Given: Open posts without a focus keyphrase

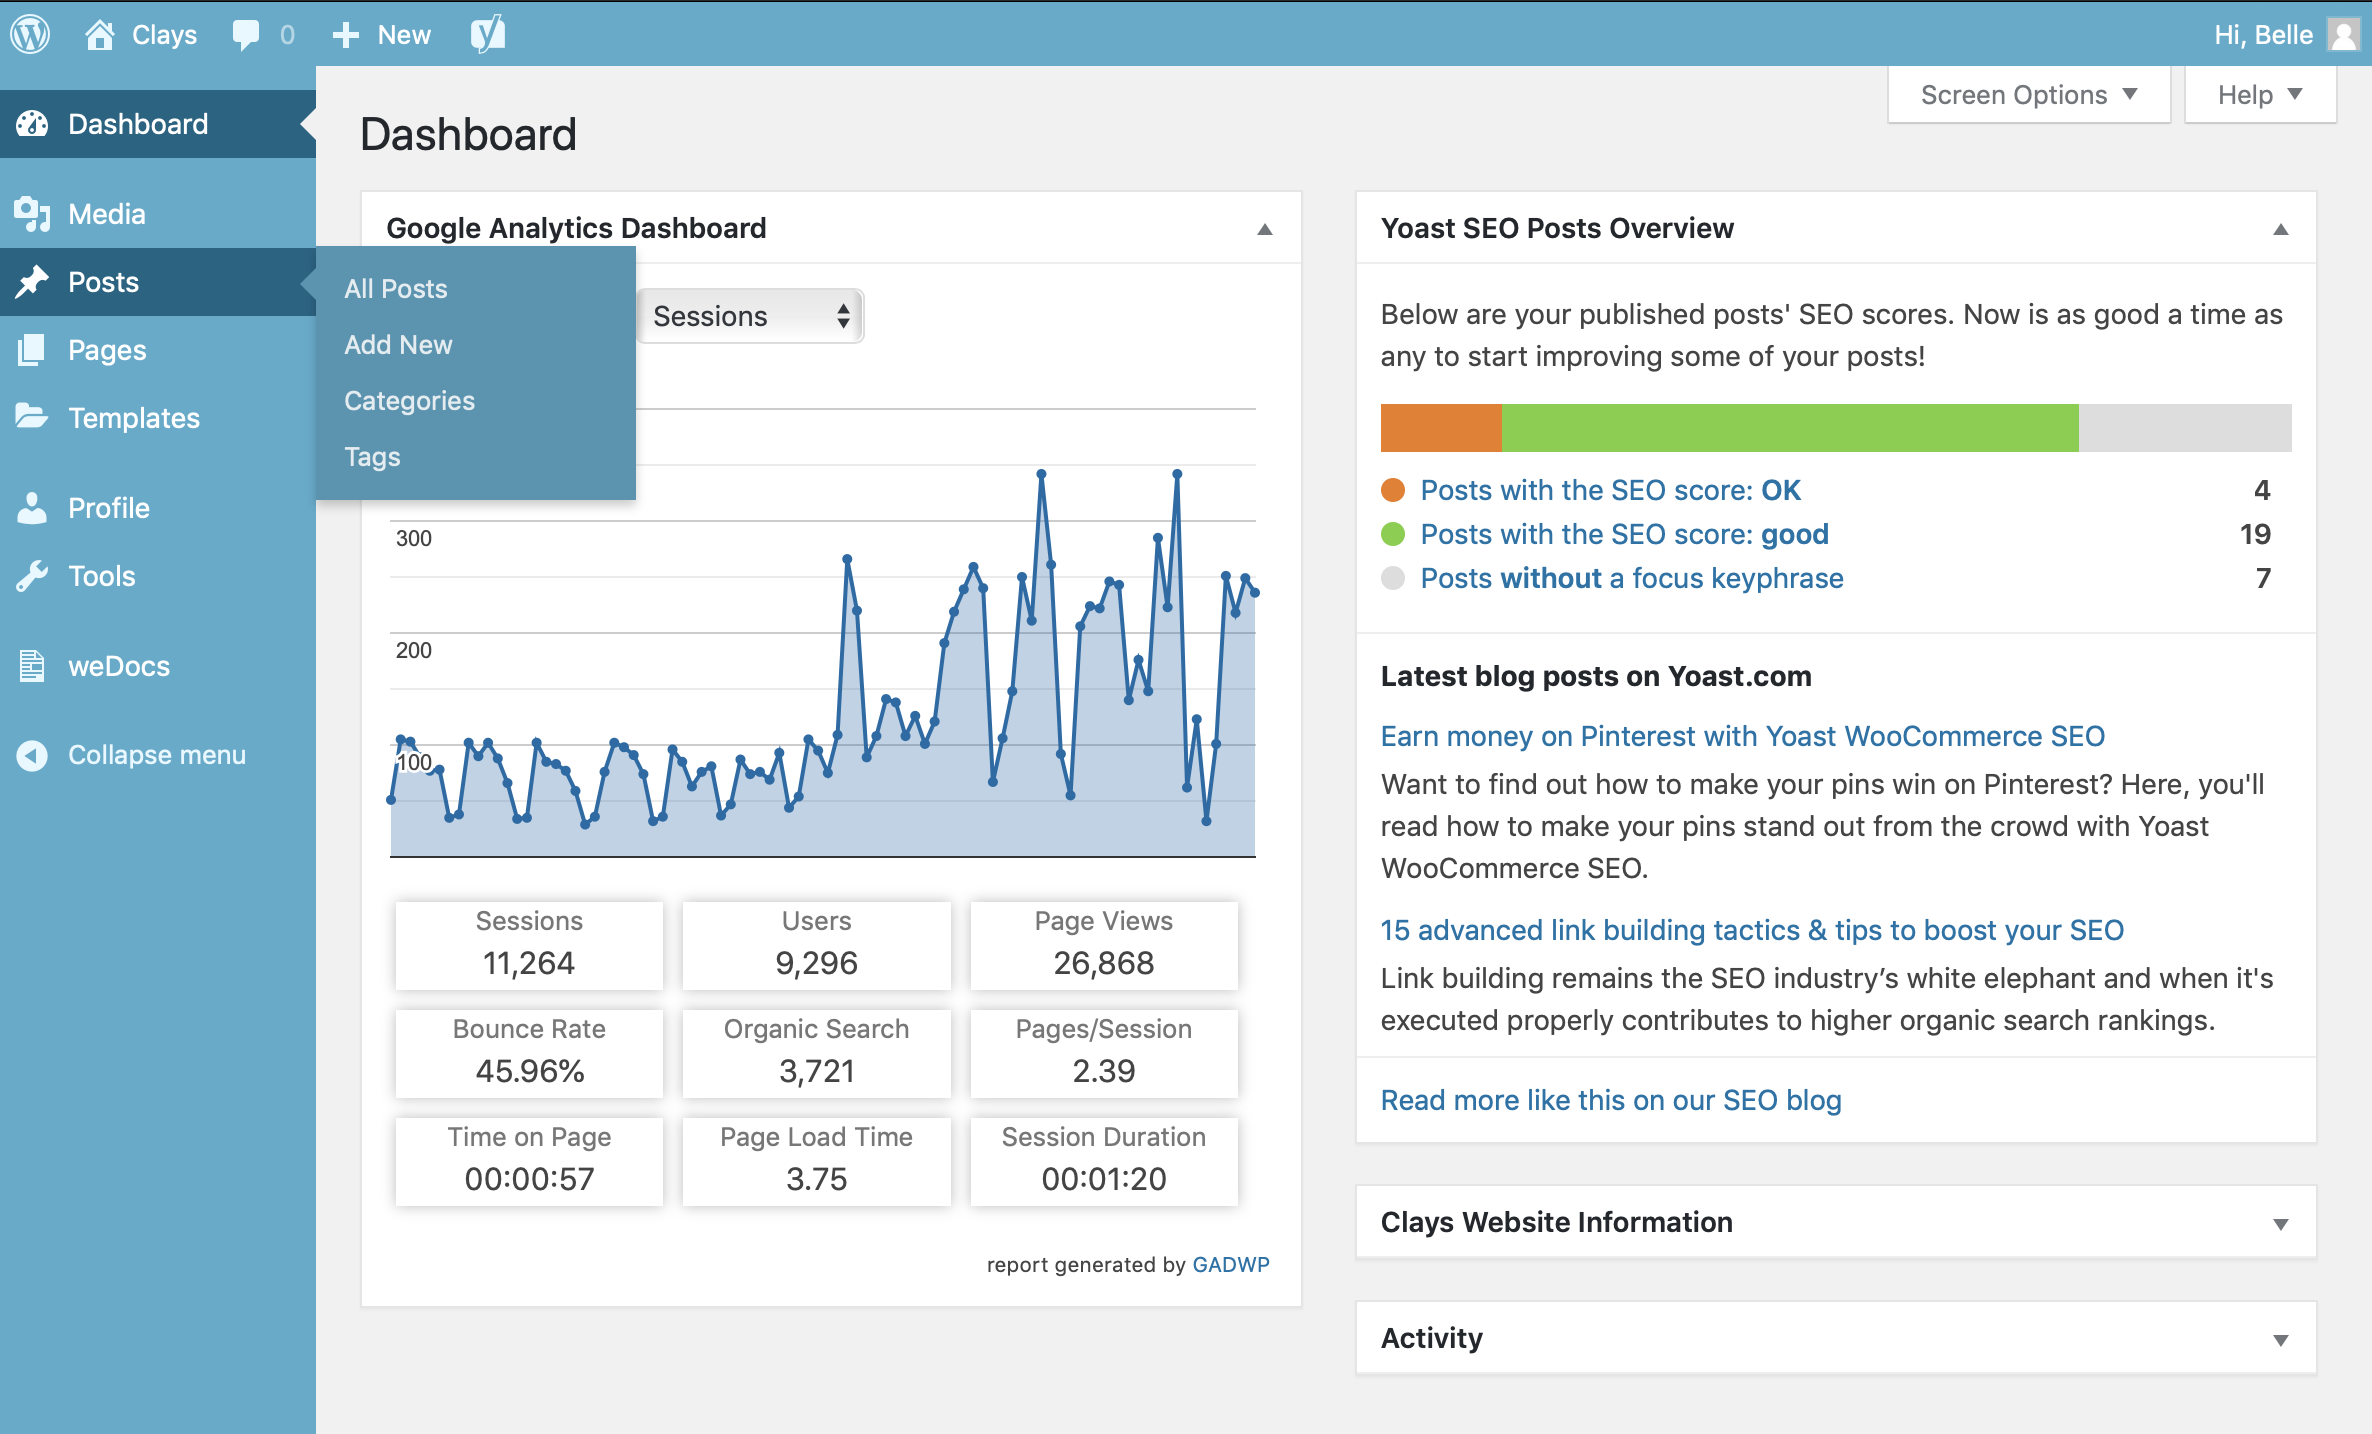Looking at the screenshot, I should coord(1632,578).
